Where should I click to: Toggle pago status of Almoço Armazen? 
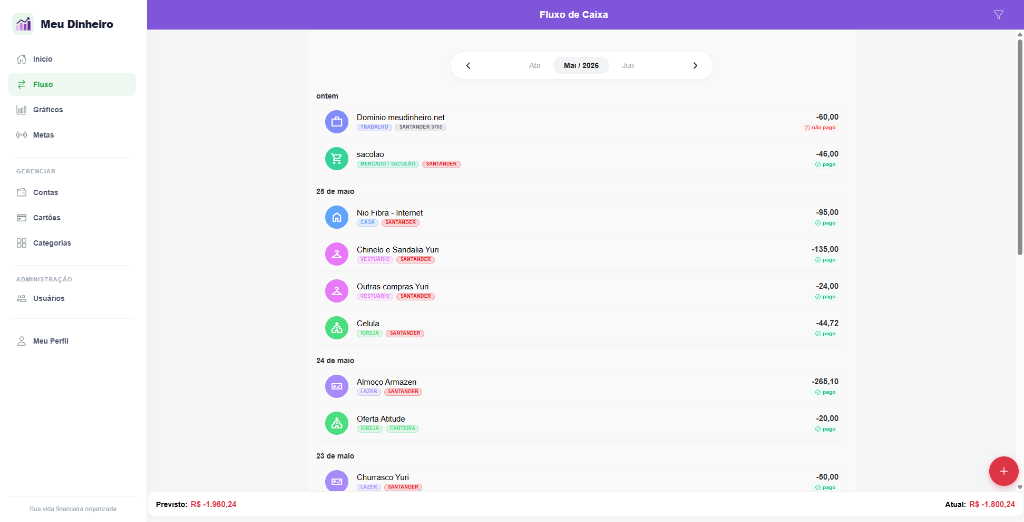coord(825,393)
